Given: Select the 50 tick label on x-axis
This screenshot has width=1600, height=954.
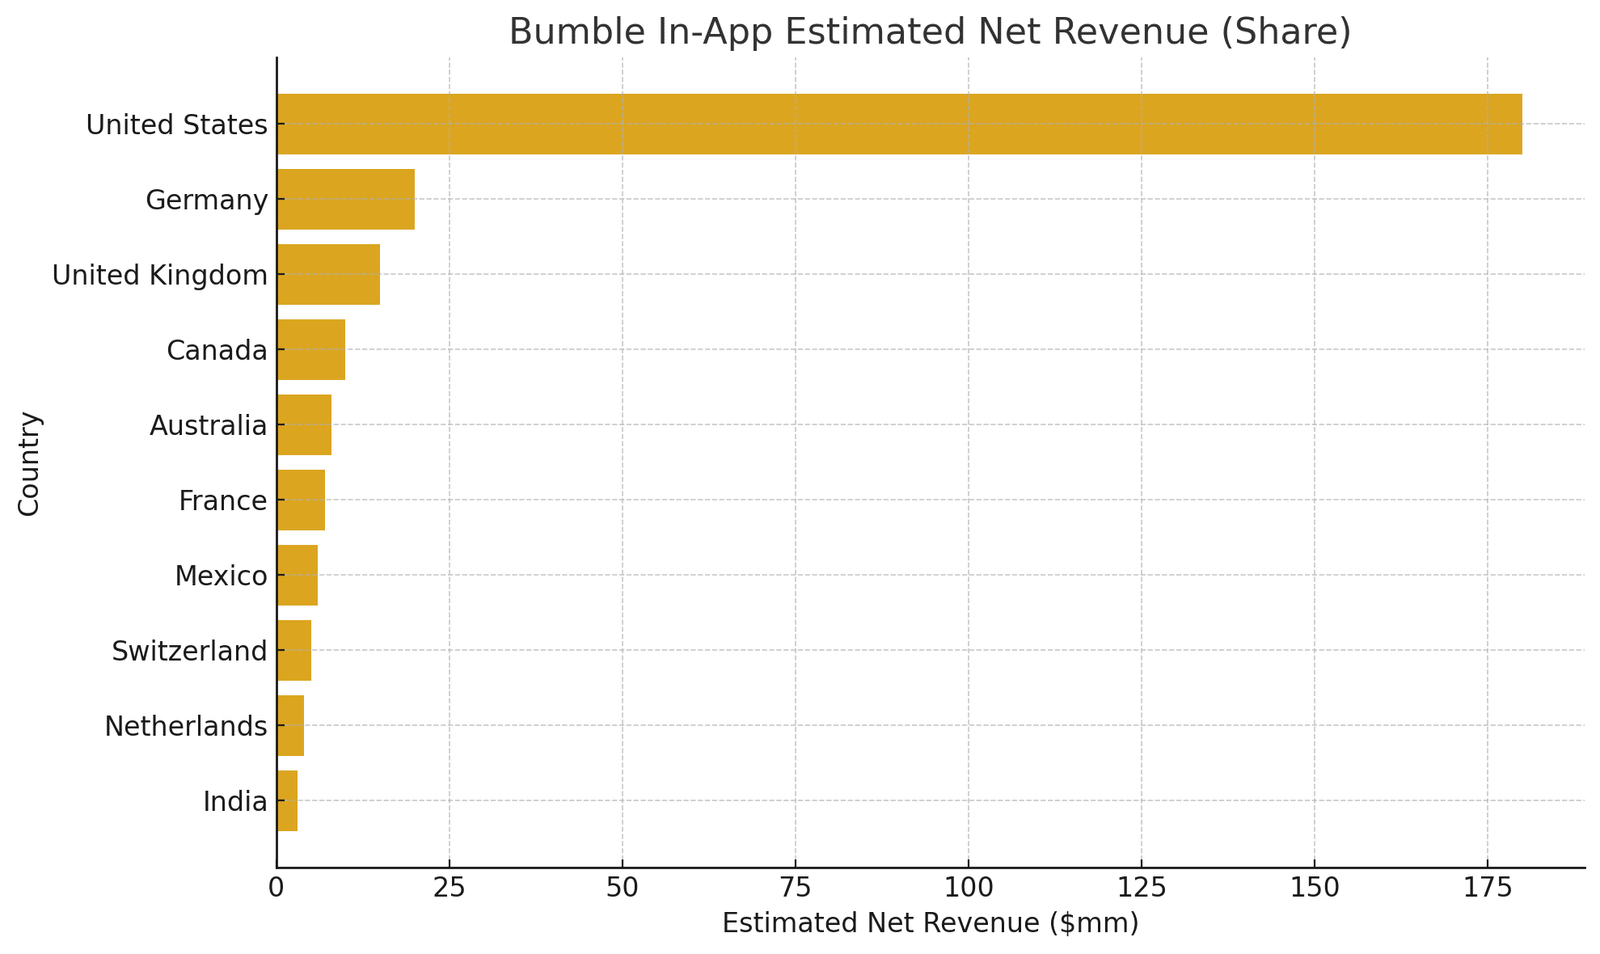Looking at the screenshot, I should [x=622, y=887].
